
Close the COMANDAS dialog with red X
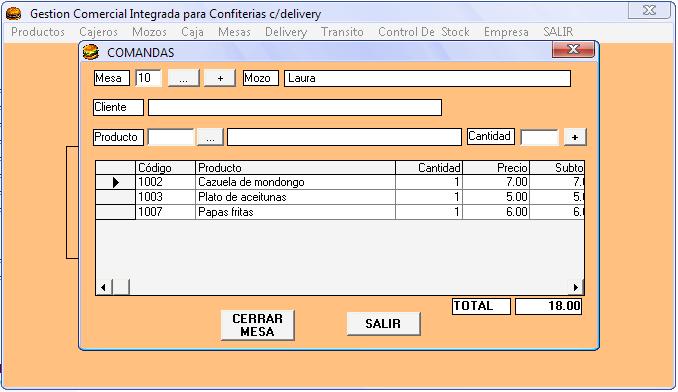coord(573,50)
